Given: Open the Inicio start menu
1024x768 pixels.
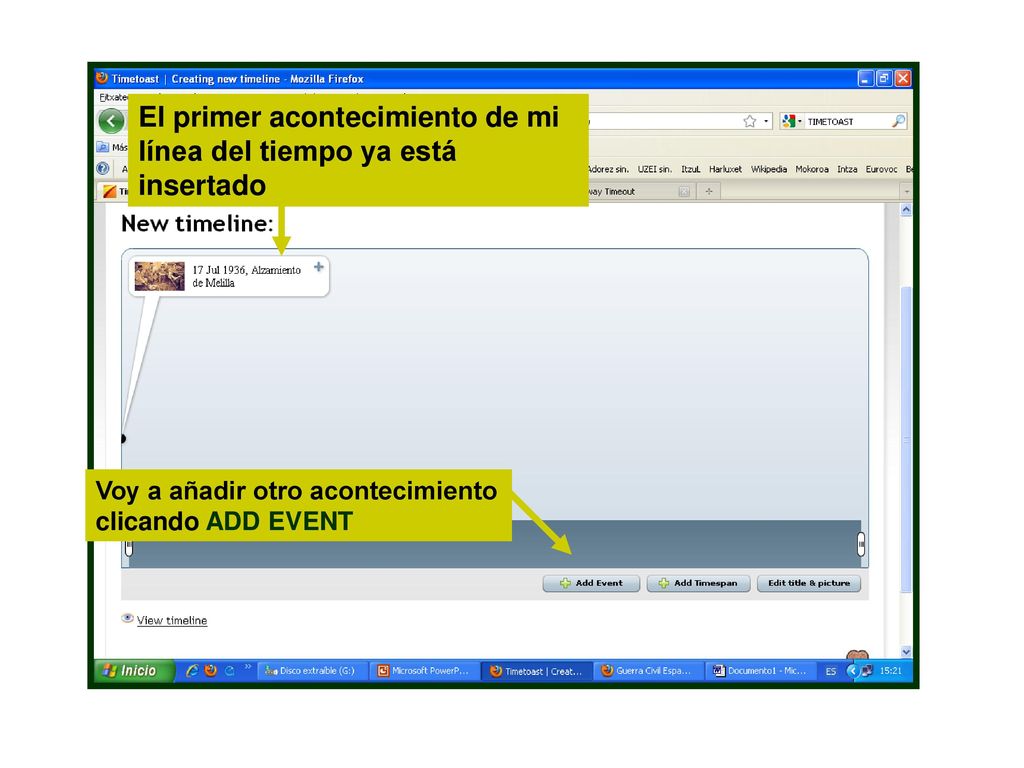Looking at the screenshot, I should 134,671.
